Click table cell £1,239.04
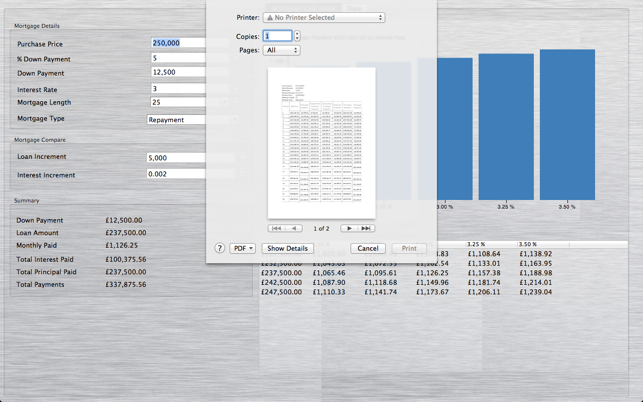 point(536,292)
